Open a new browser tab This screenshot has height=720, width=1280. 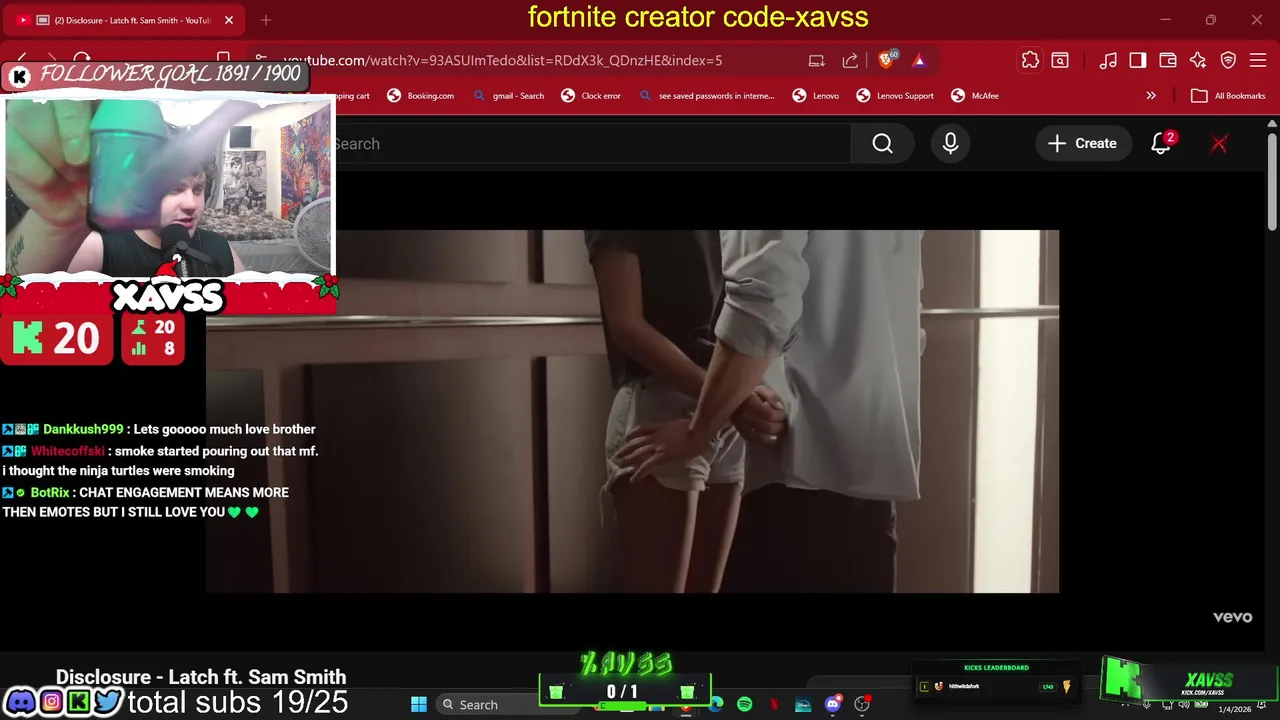point(266,20)
